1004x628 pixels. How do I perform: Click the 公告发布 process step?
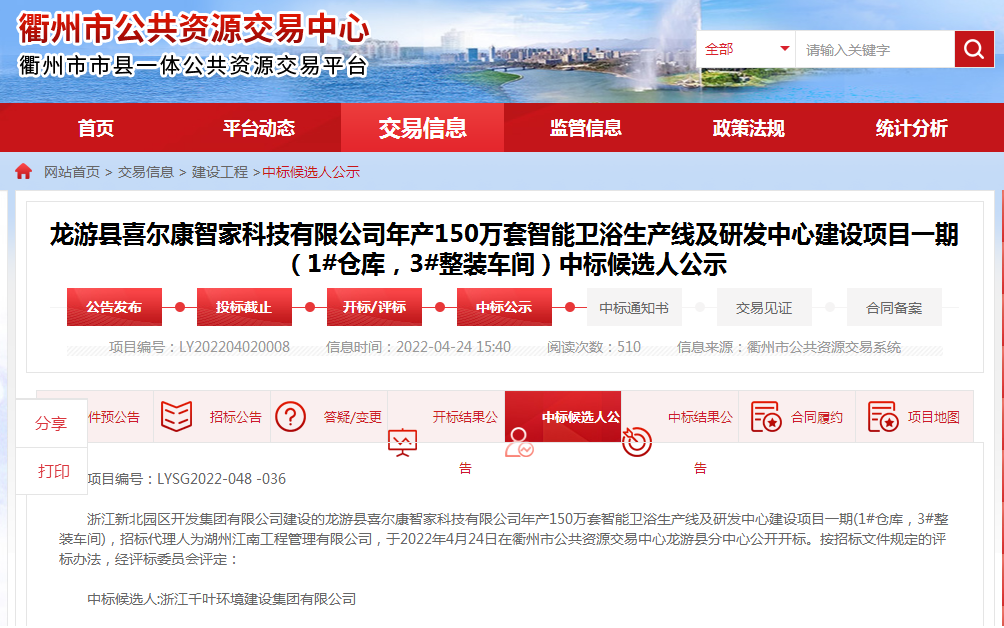point(114,307)
